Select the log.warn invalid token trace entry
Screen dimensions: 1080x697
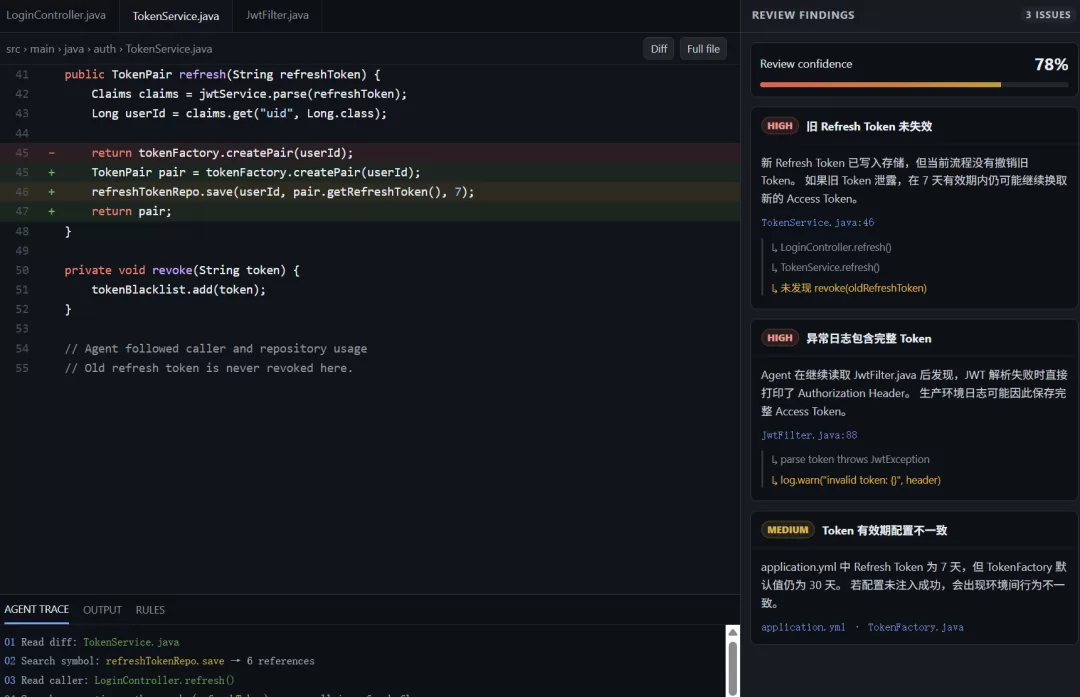(855, 480)
